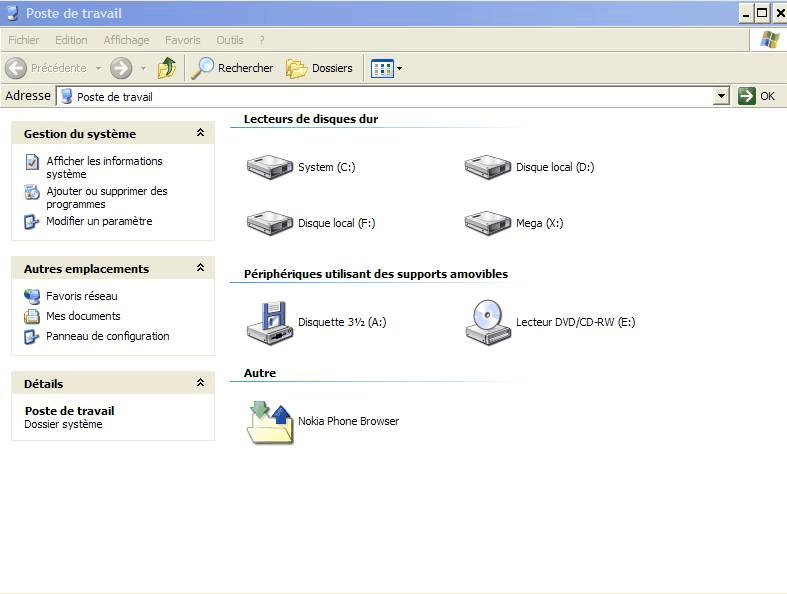Open the Outils menu
Screen dimensions: 787x594
click(x=230, y=40)
